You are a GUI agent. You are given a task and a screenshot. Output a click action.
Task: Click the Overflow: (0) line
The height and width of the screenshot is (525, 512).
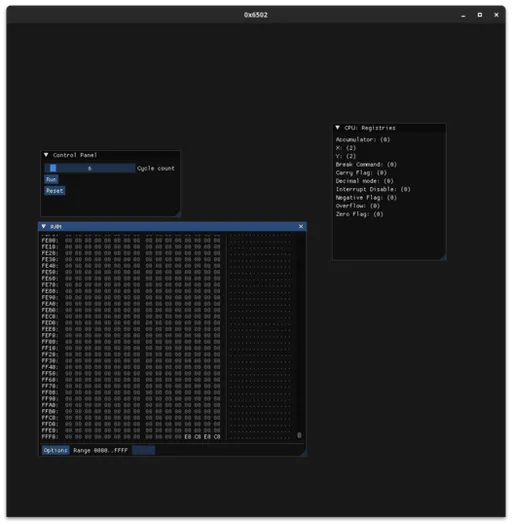(358, 206)
